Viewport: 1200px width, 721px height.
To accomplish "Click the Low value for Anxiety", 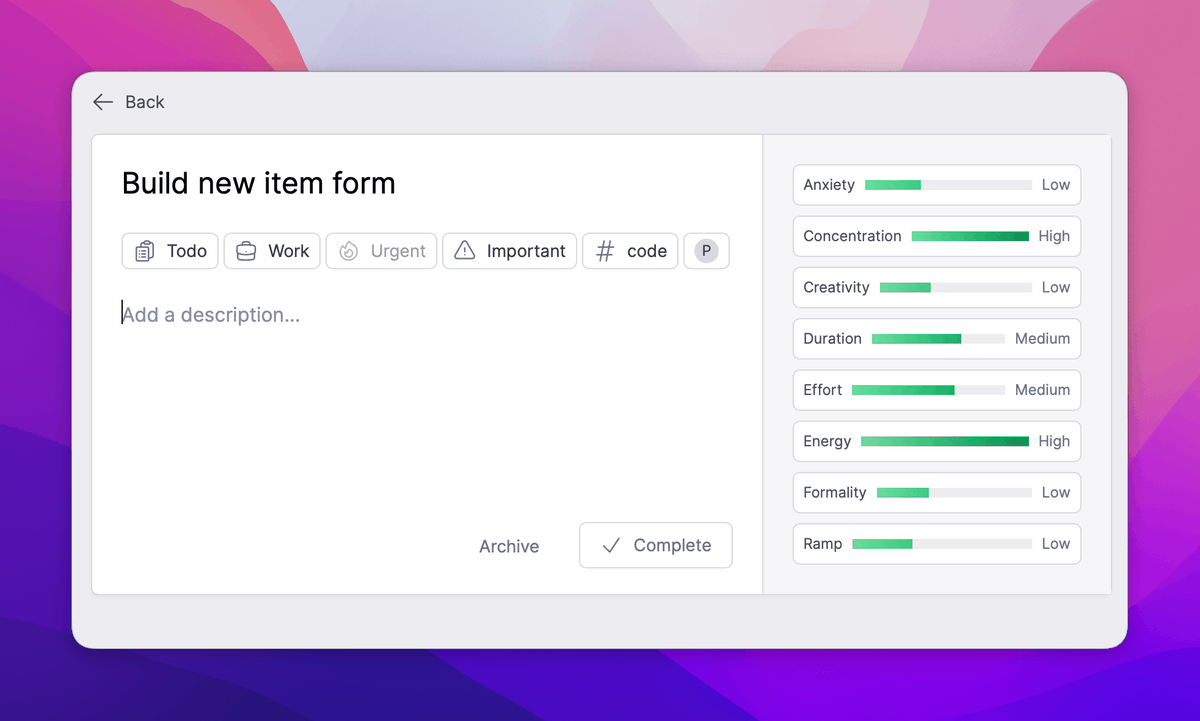I will coord(1056,185).
